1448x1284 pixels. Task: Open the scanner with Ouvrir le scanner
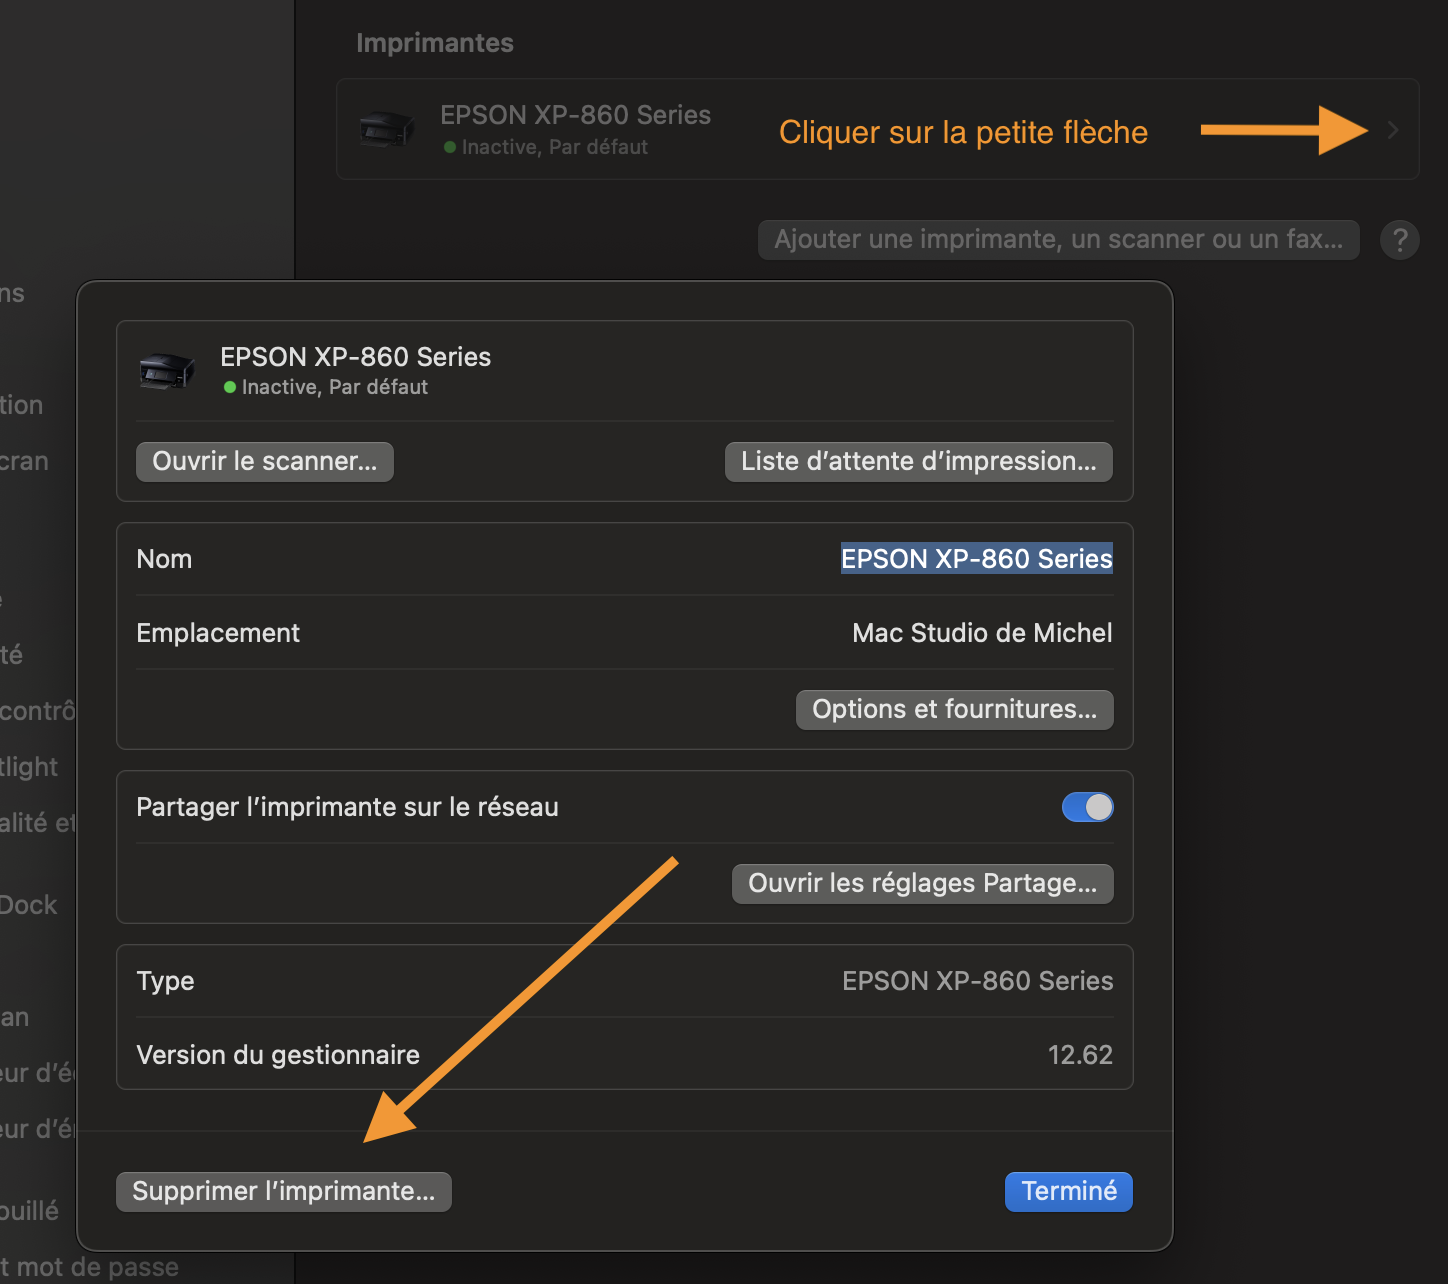[265, 462]
